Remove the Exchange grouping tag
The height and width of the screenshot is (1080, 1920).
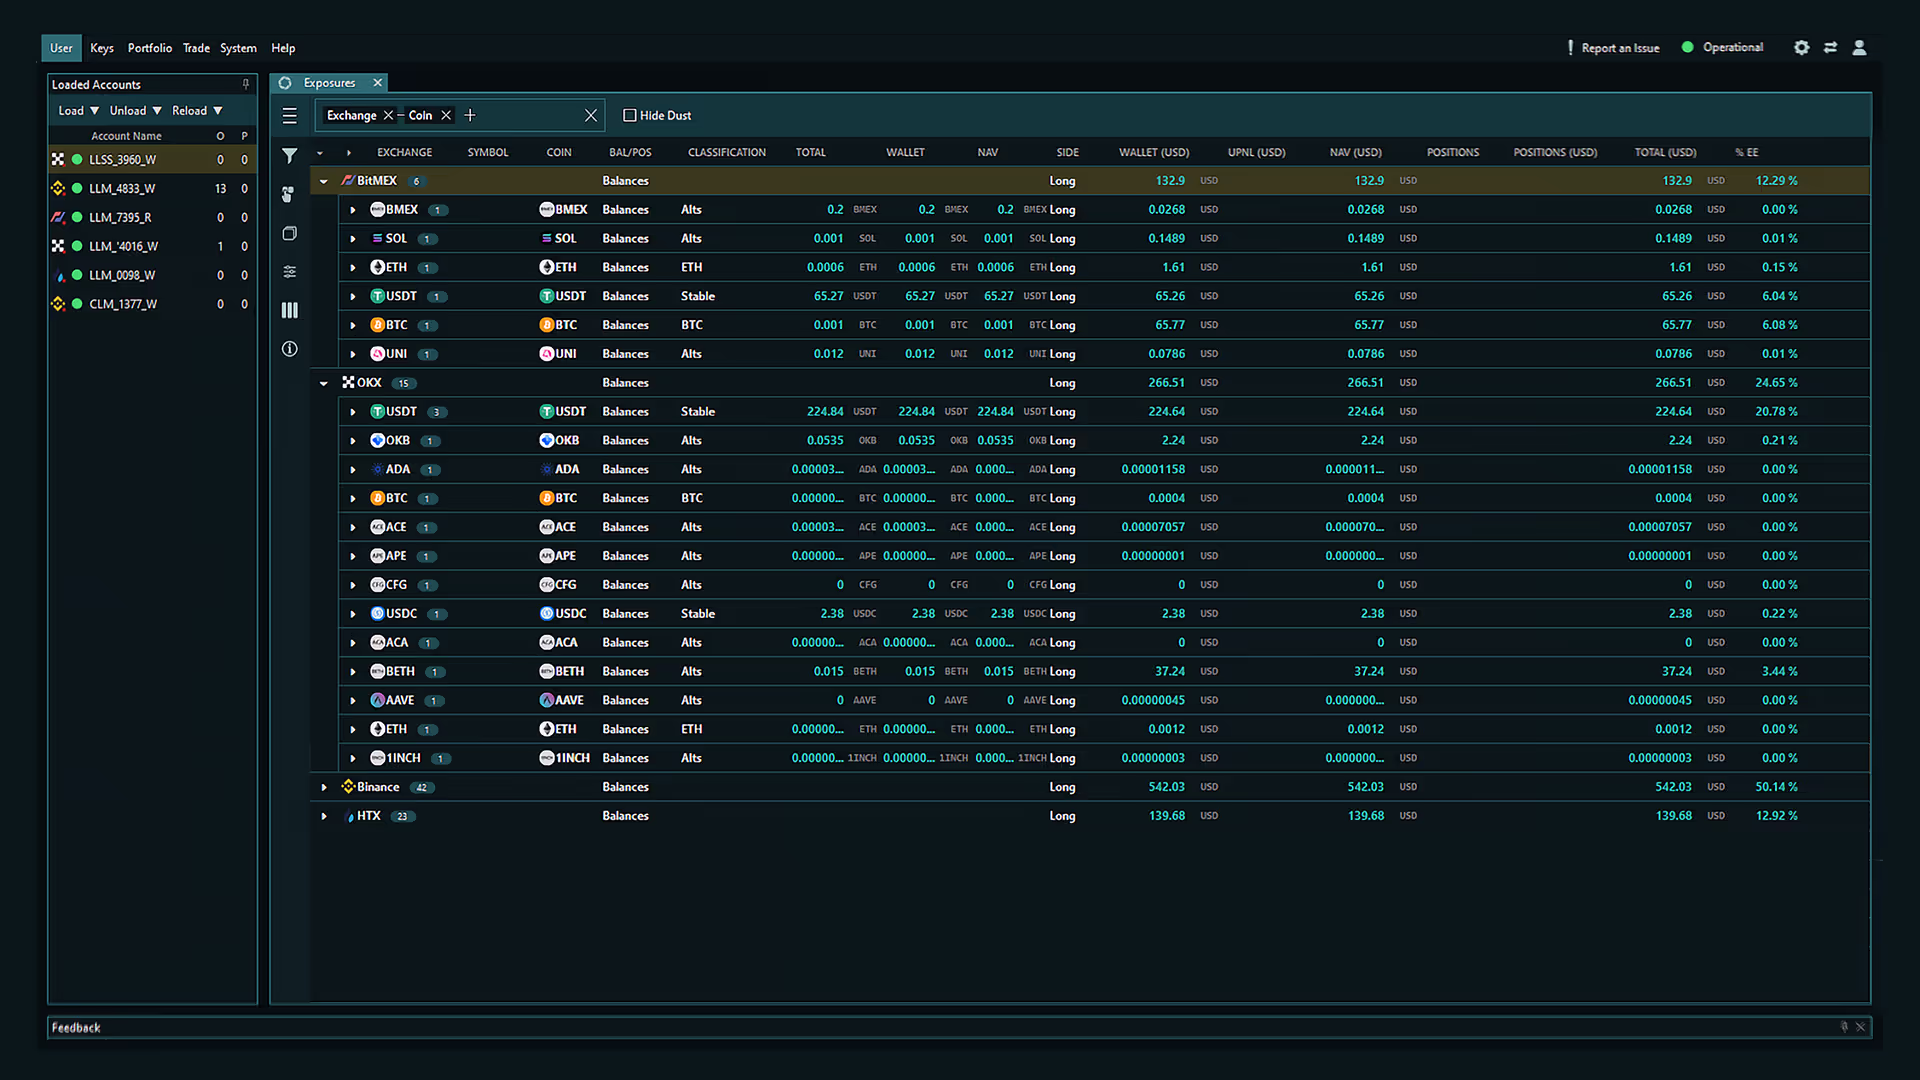tap(388, 116)
